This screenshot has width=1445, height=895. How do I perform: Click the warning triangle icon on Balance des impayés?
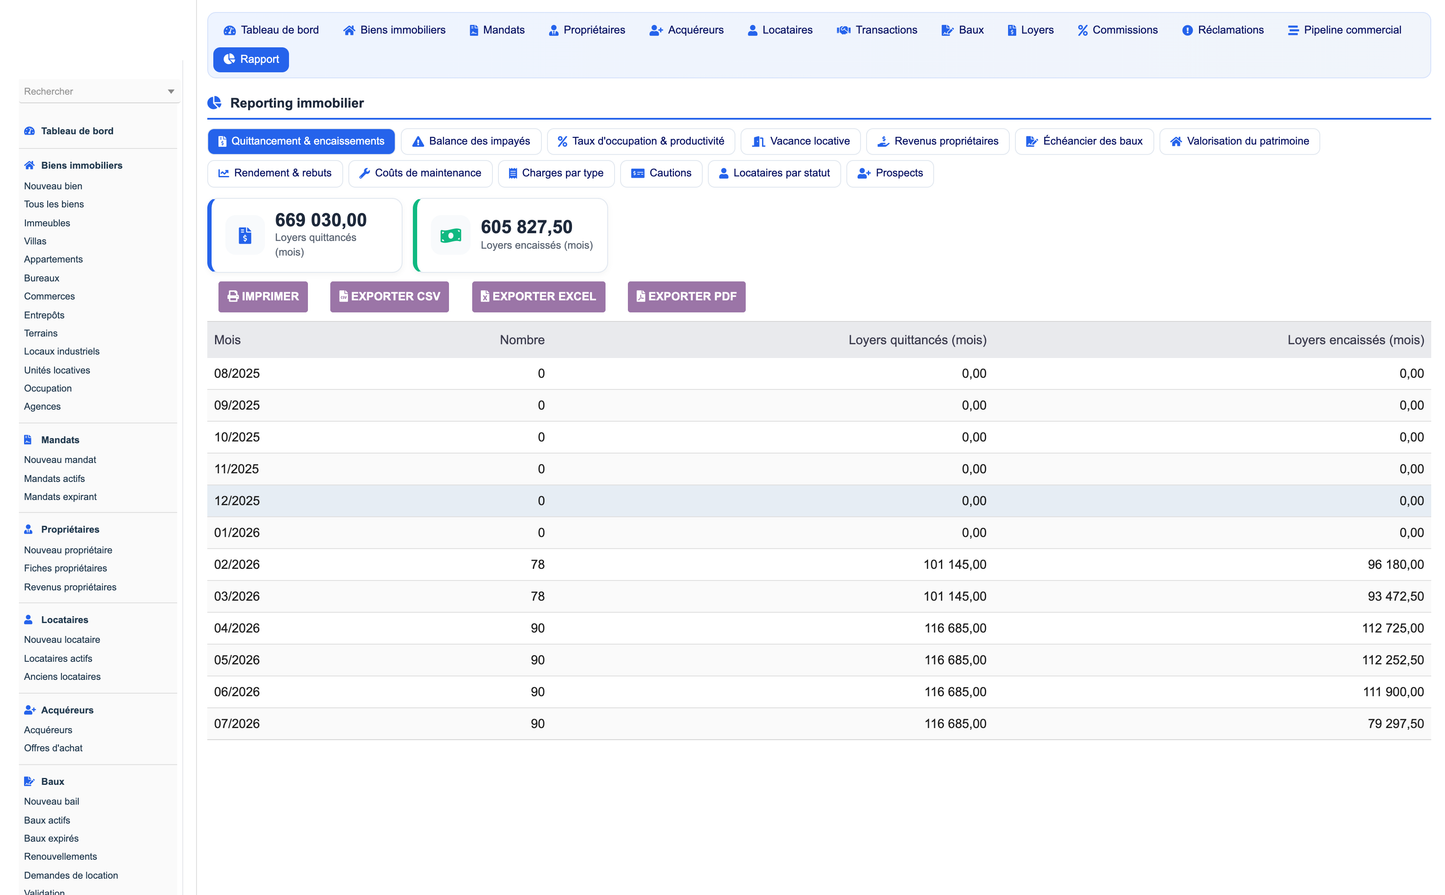pos(418,142)
